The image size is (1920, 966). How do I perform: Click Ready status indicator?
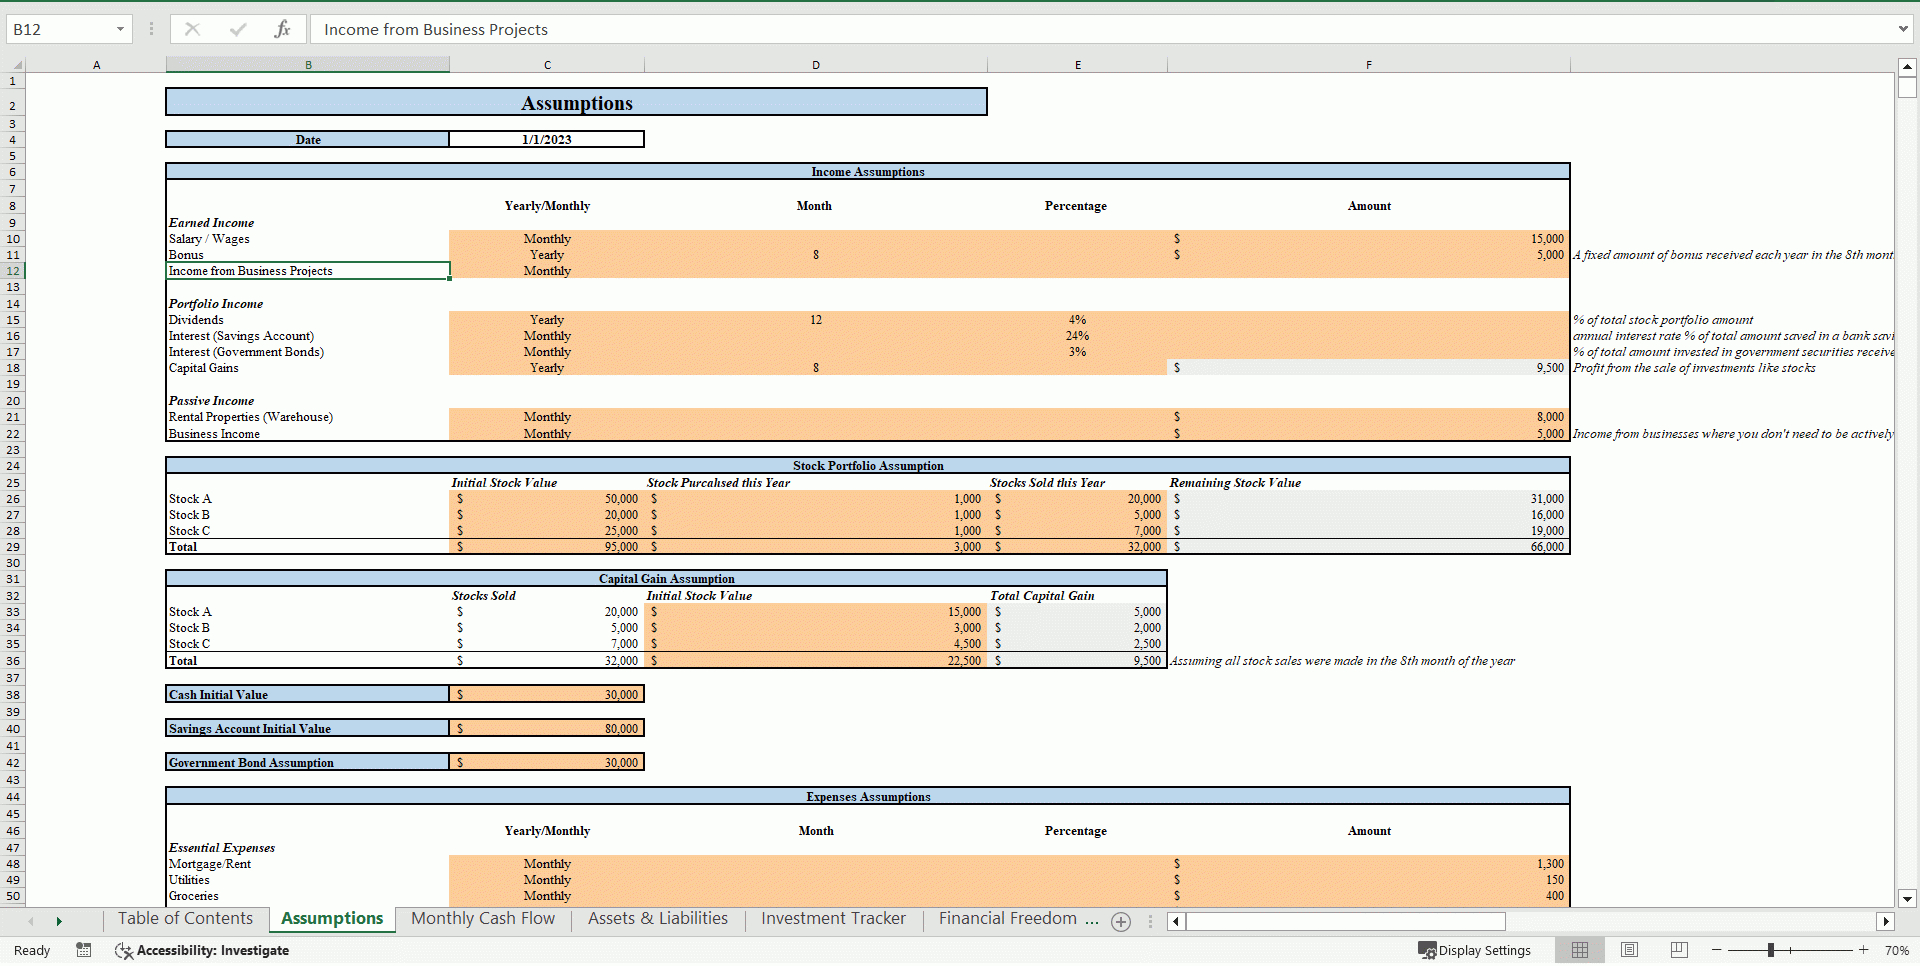[x=32, y=950]
